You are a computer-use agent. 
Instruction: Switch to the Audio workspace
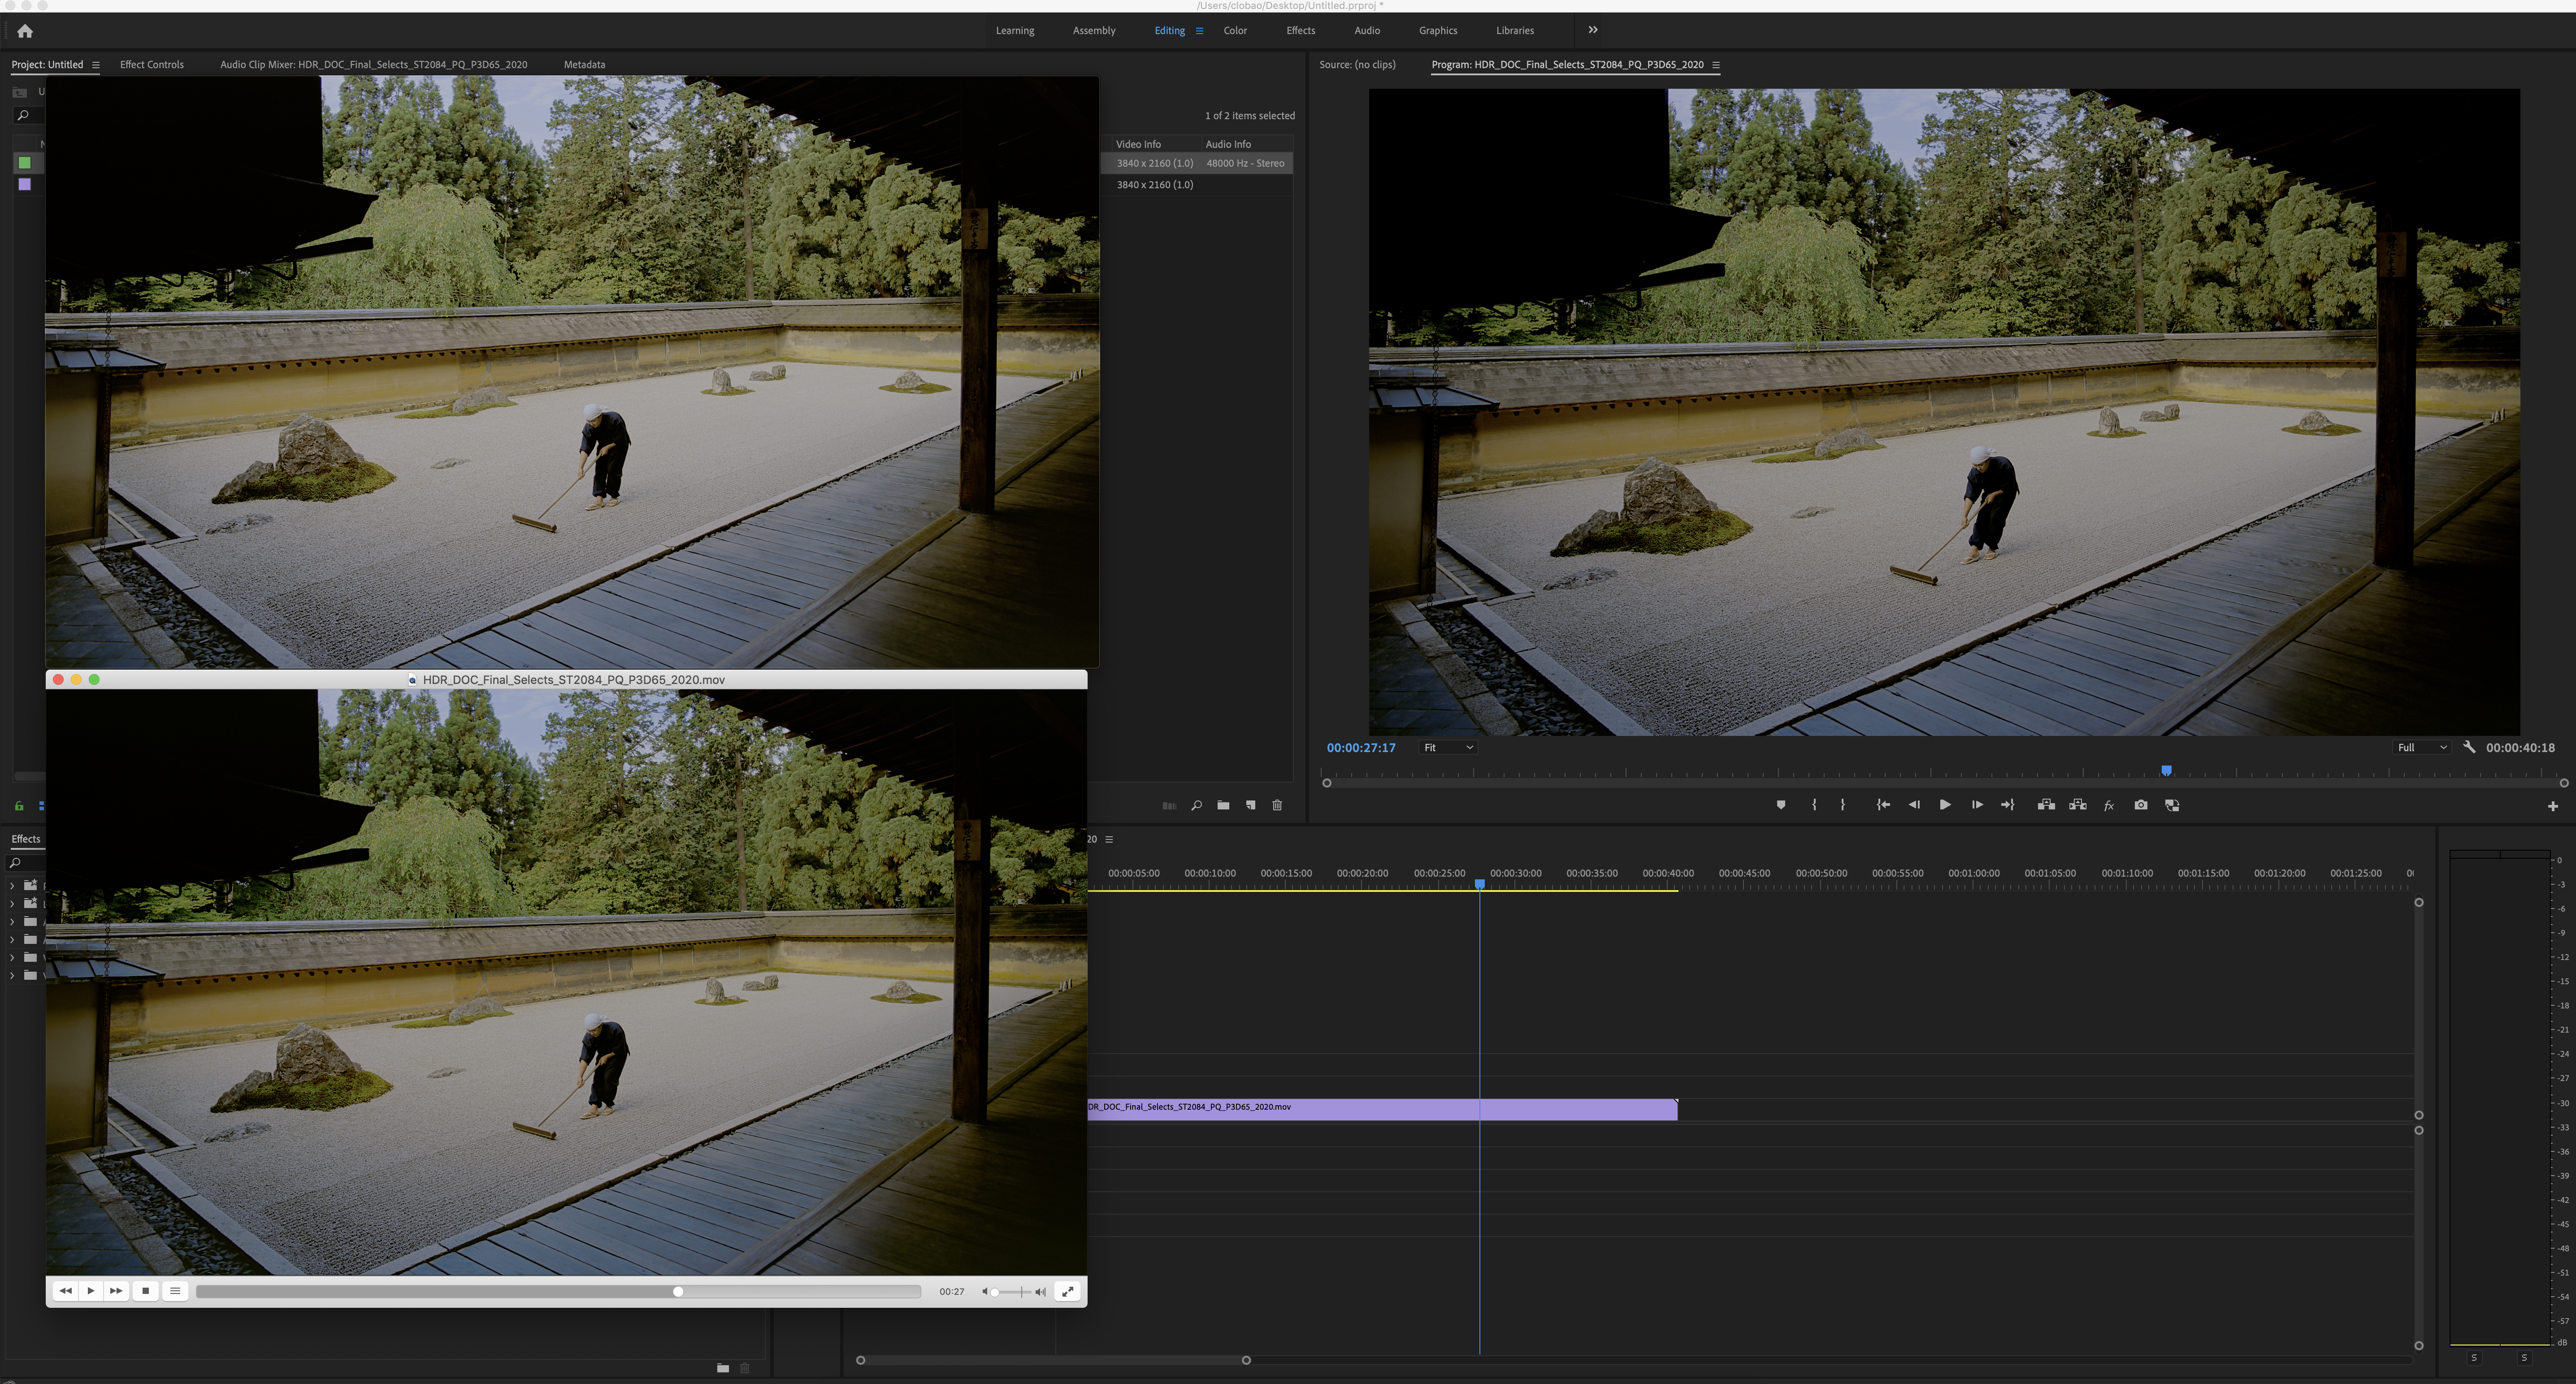(x=1367, y=31)
